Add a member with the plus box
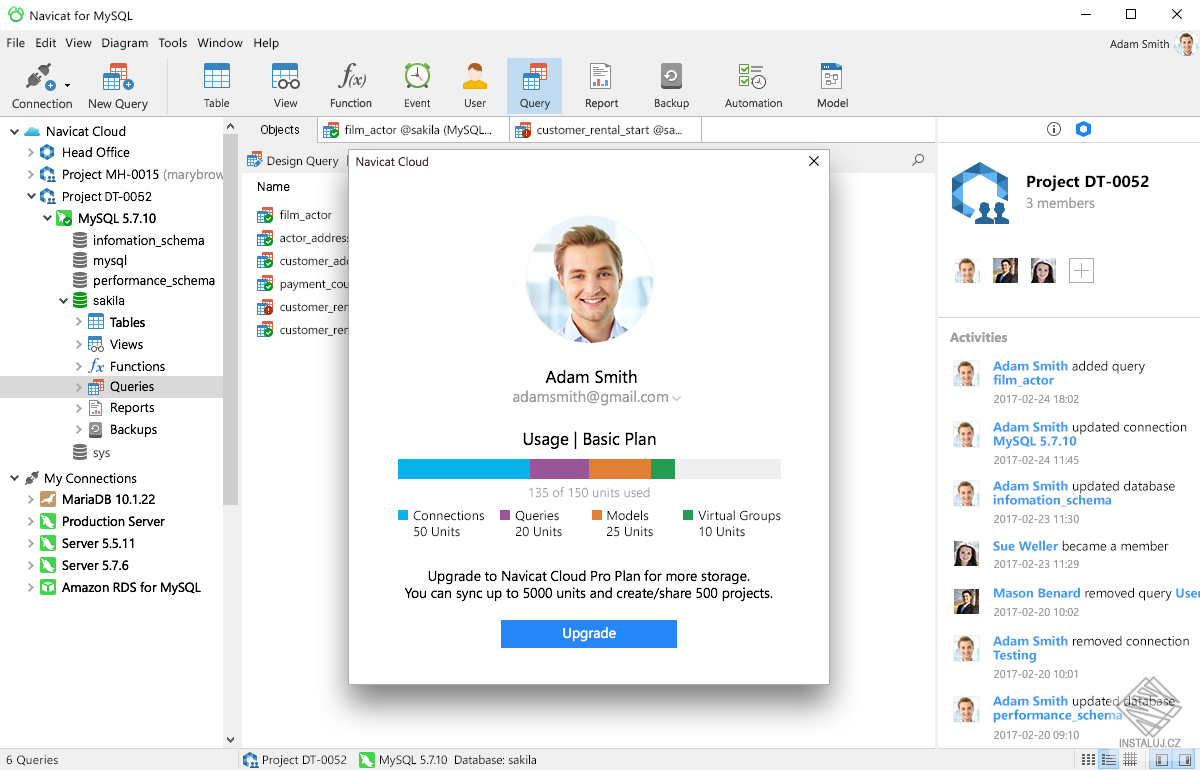Viewport: 1200px width, 770px height. (x=1081, y=270)
